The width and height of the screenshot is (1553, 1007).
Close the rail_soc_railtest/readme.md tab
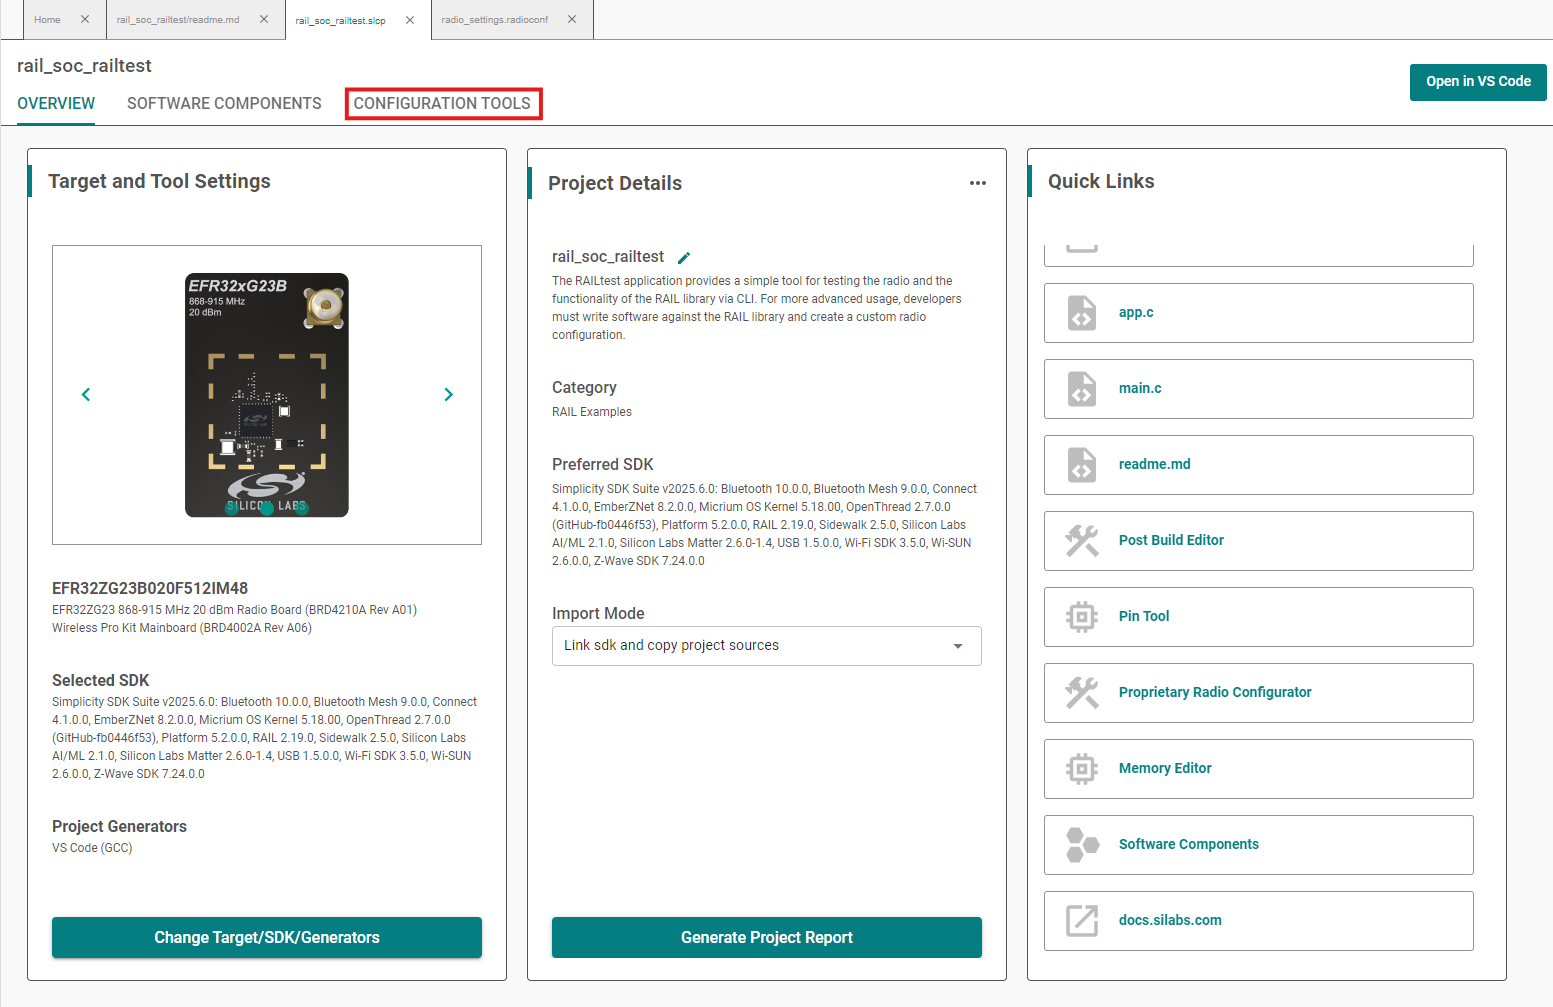pos(263,18)
